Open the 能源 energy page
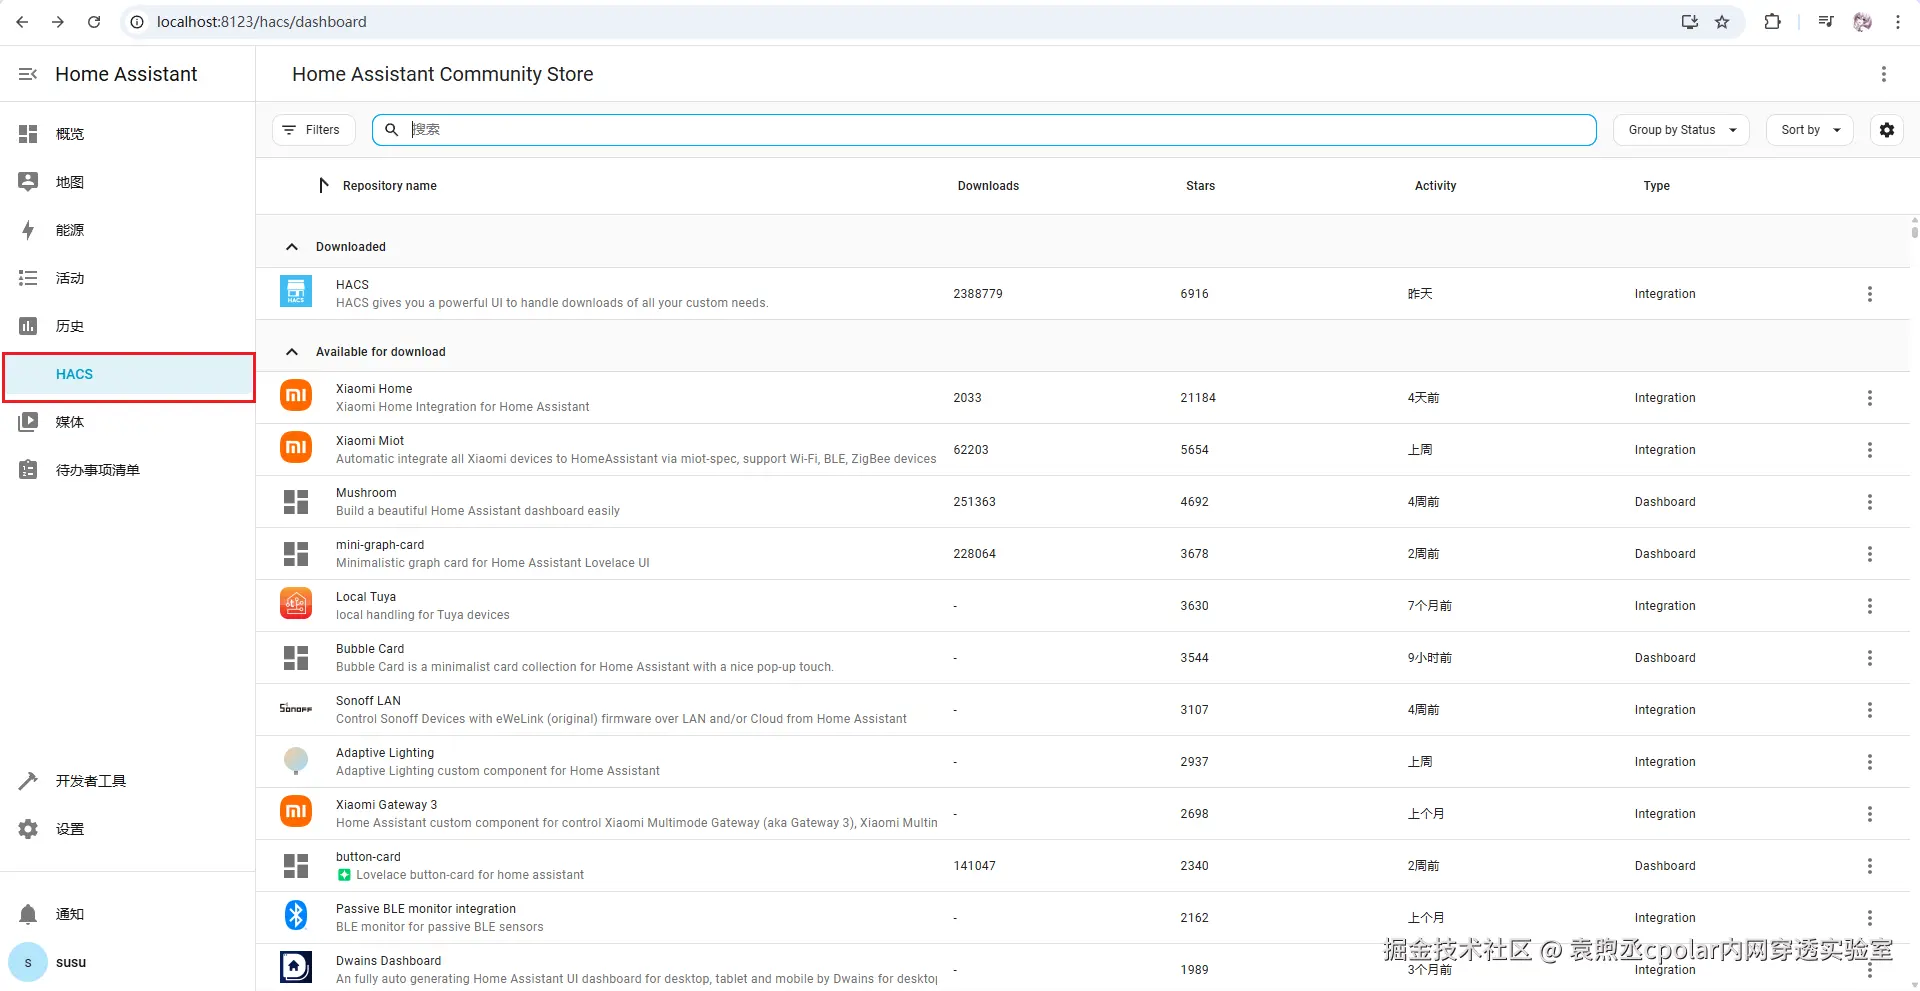The width and height of the screenshot is (1920, 991). point(128,230)
